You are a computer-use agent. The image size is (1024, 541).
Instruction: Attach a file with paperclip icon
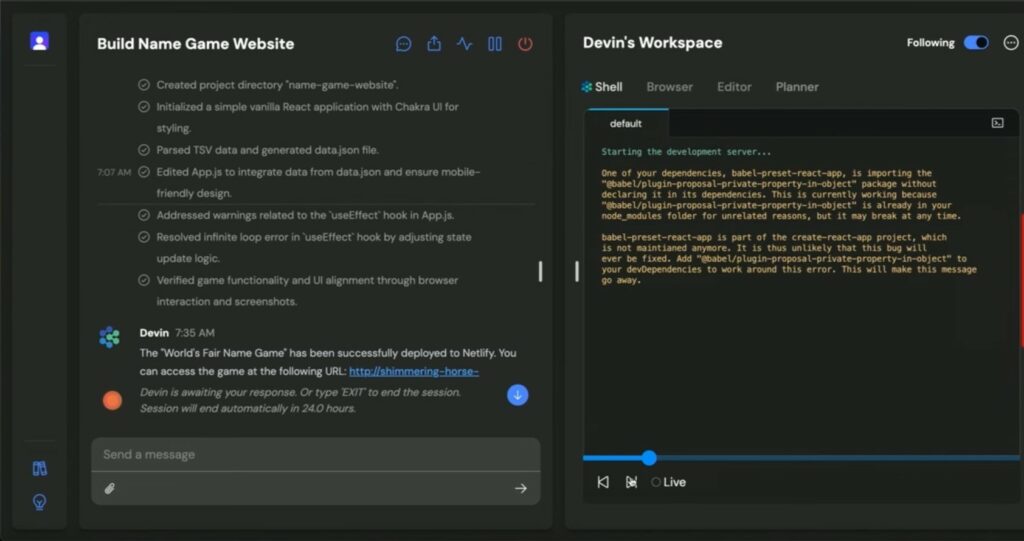point(110,488)
